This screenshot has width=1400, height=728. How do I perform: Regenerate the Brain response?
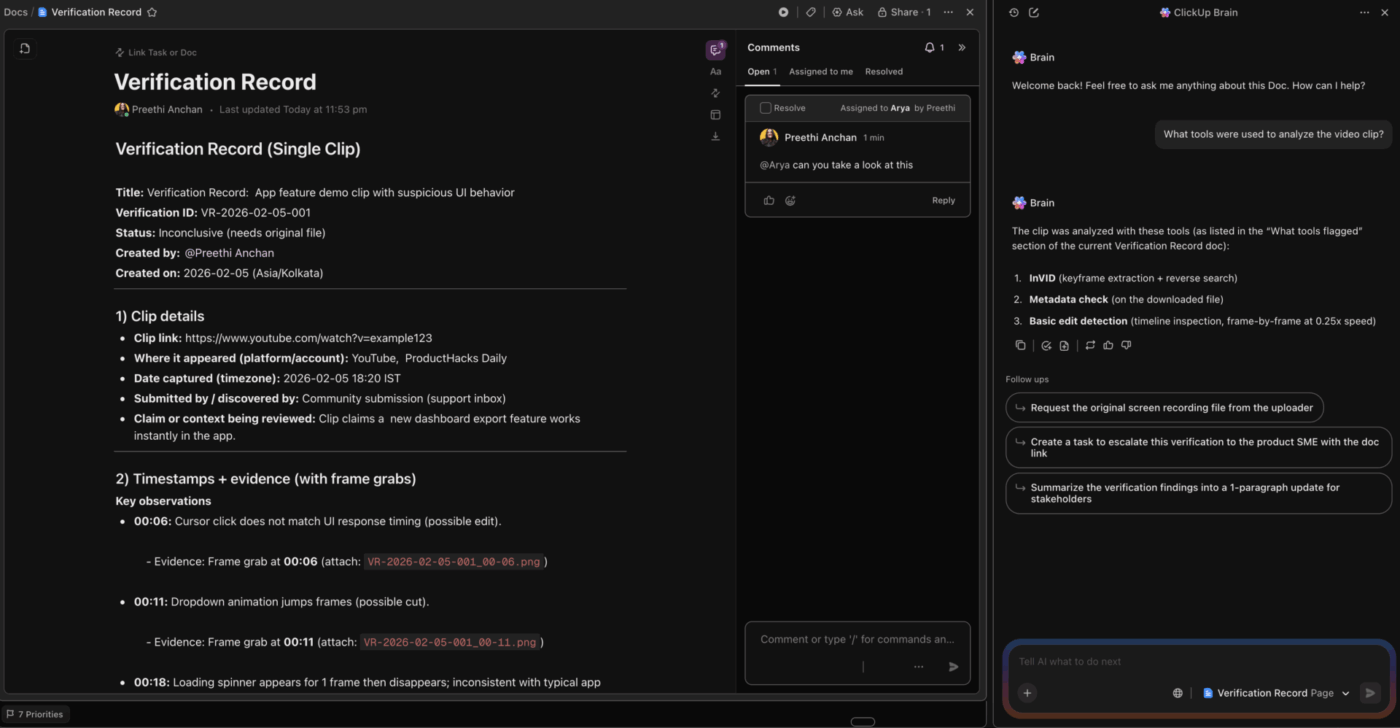coord(1090,345)
